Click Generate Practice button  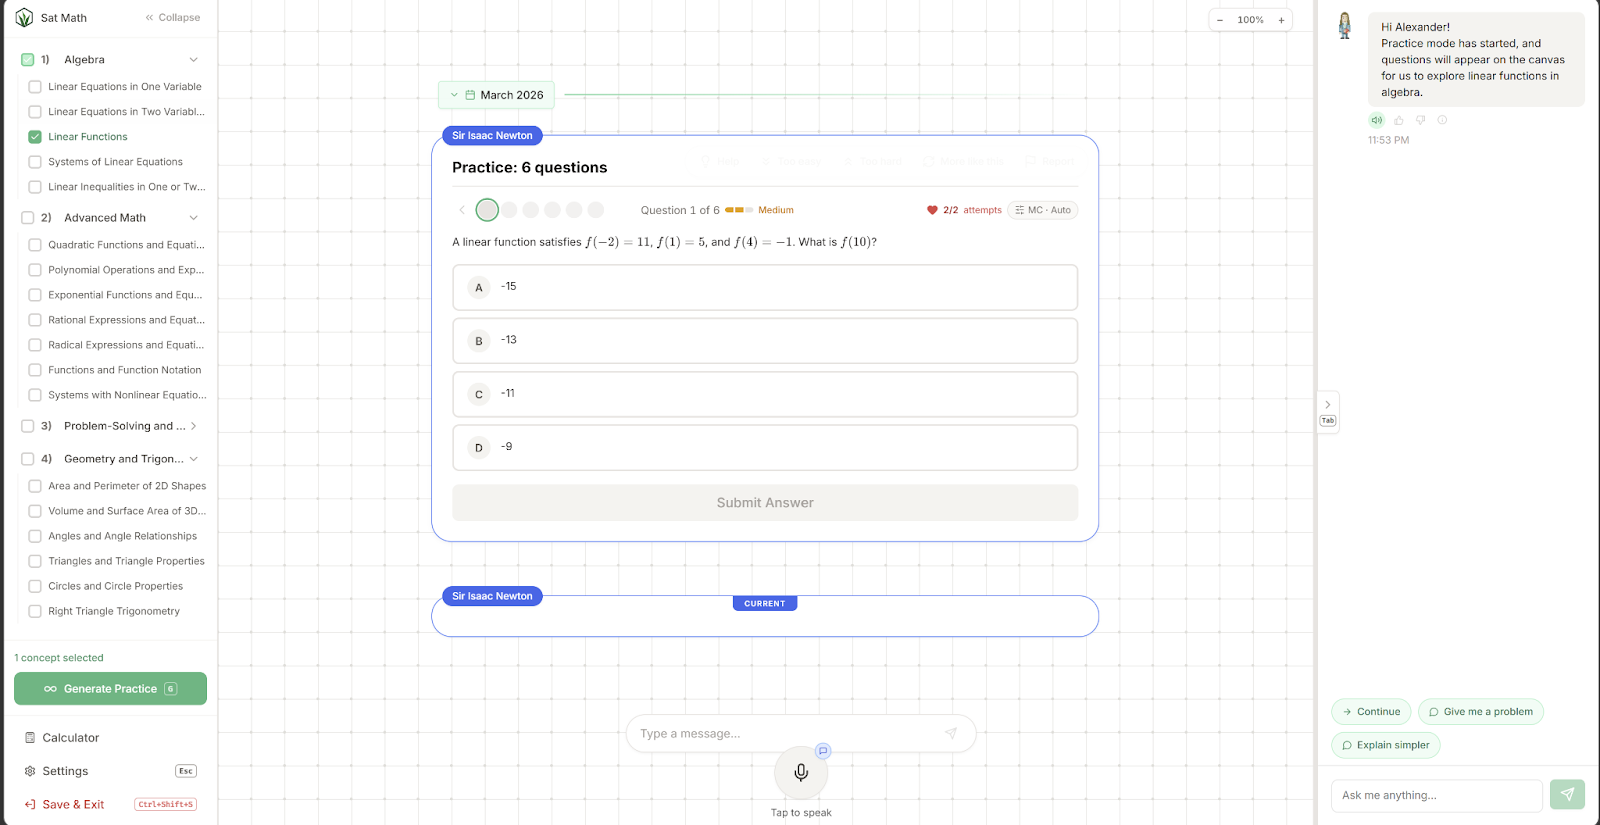[x=110, y=689]
